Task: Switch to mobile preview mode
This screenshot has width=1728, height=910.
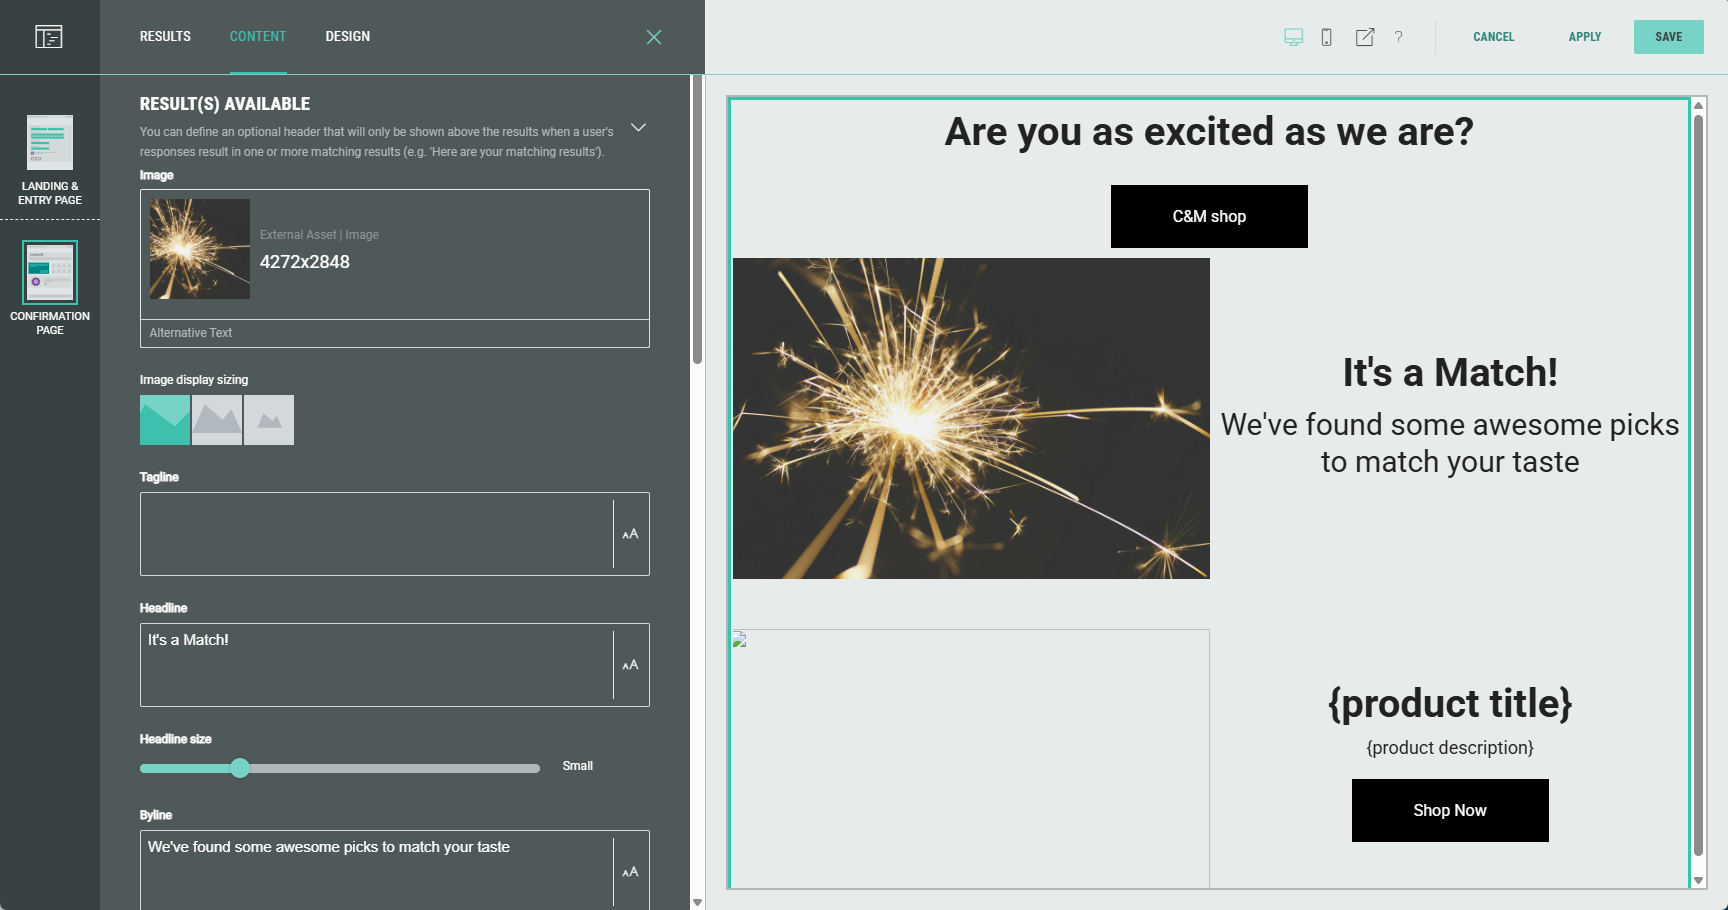Action: [x=1326, y=37]
